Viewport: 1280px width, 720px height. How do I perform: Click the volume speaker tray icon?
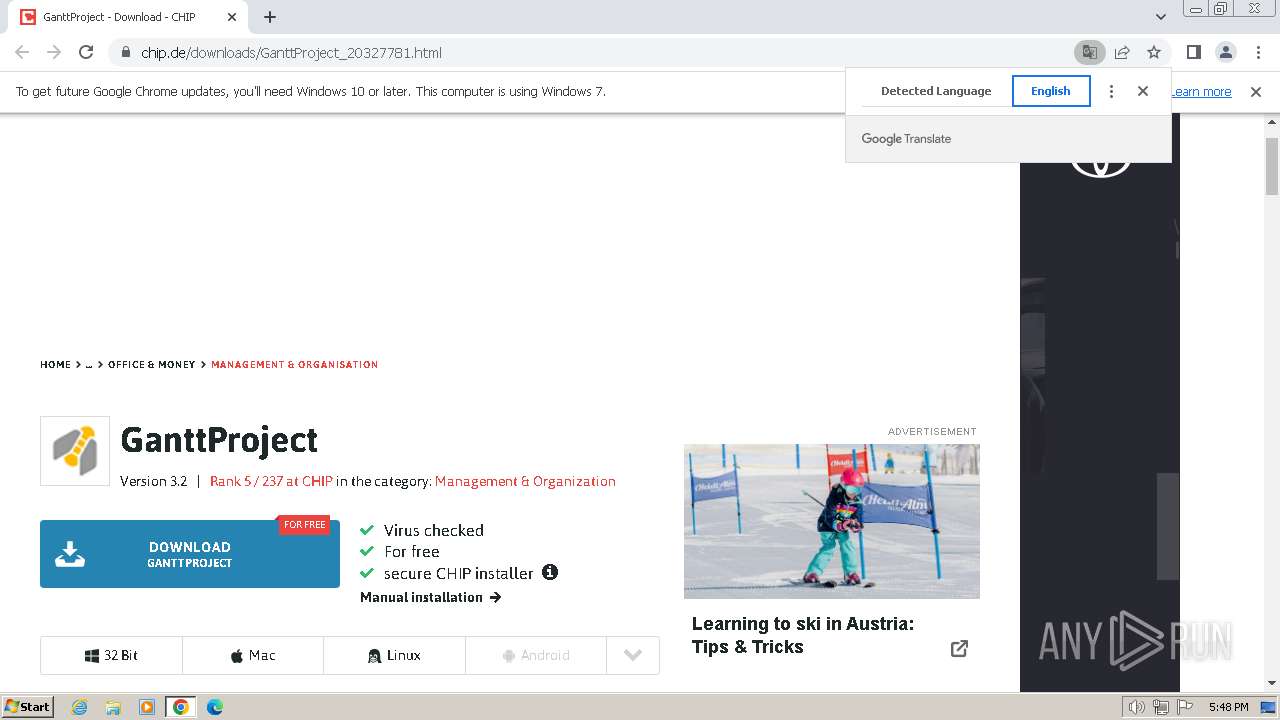point(1137,707)
